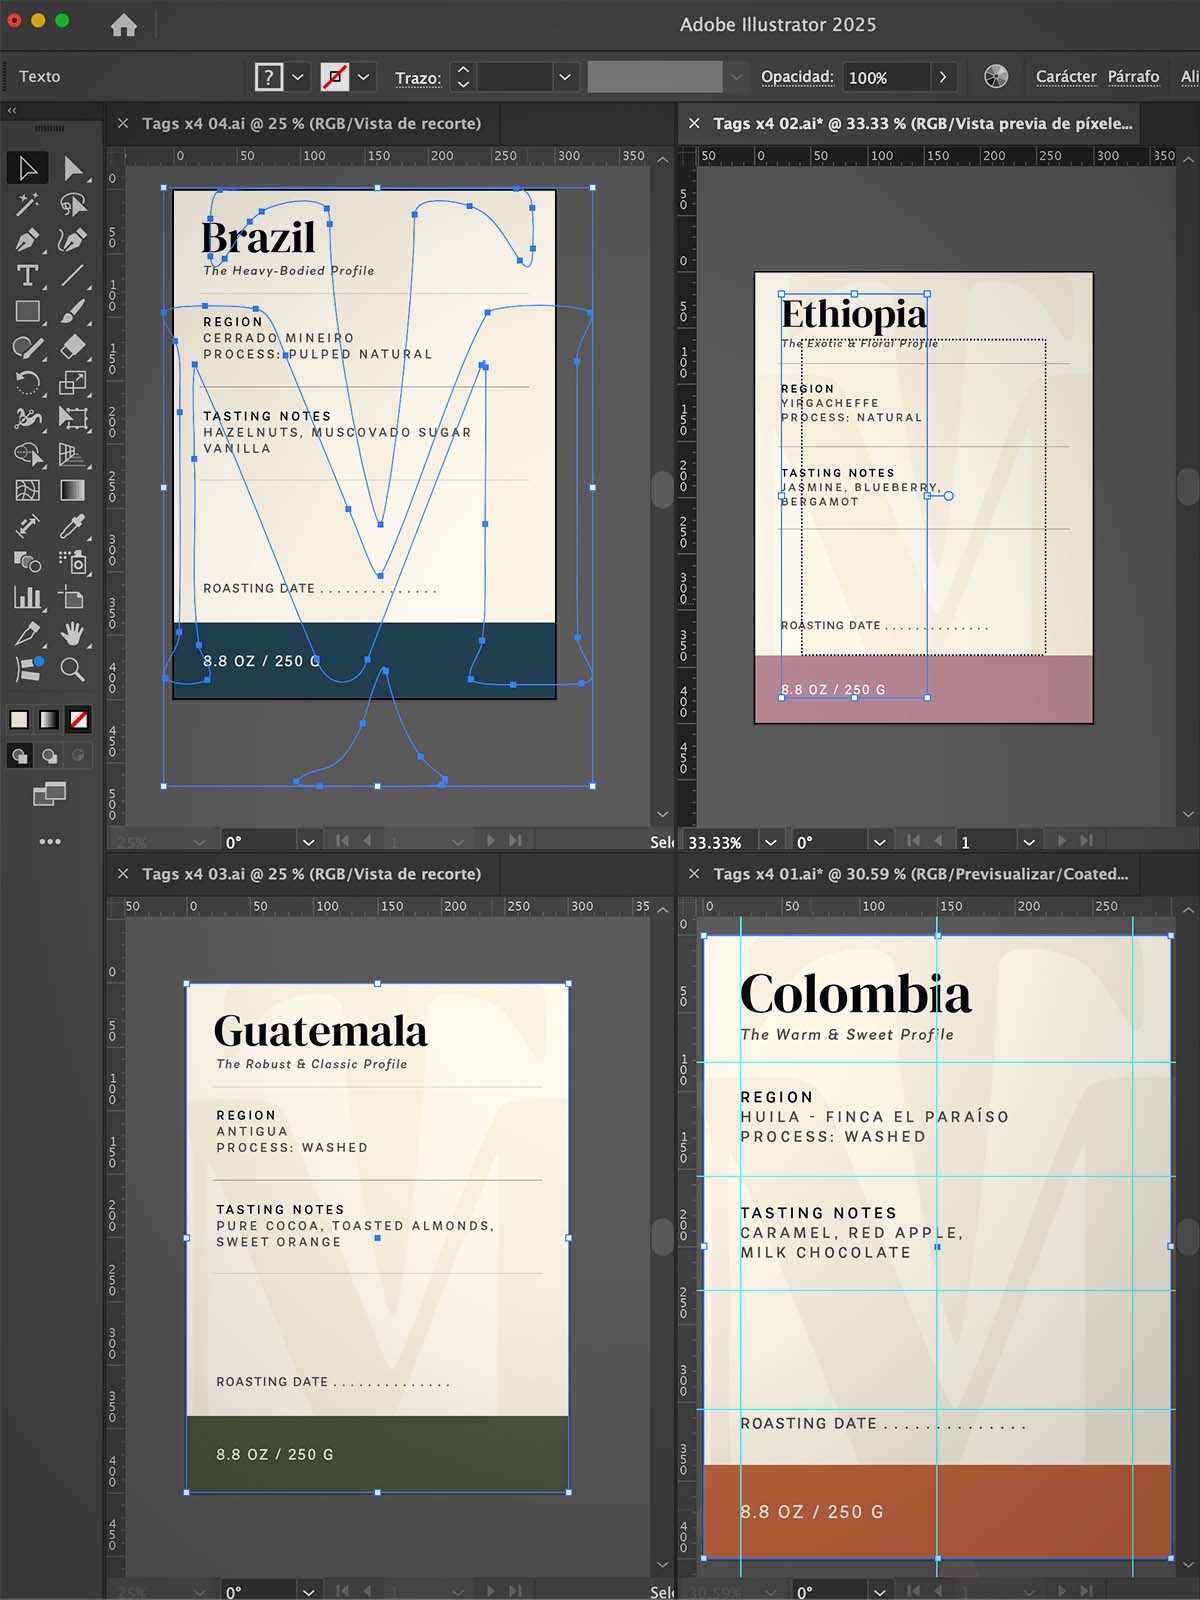Click the Home icon in title bar
Image resolution: width=1200 pixels, height=1600 pixels.
pyautogui.click(x=124, y=25)
